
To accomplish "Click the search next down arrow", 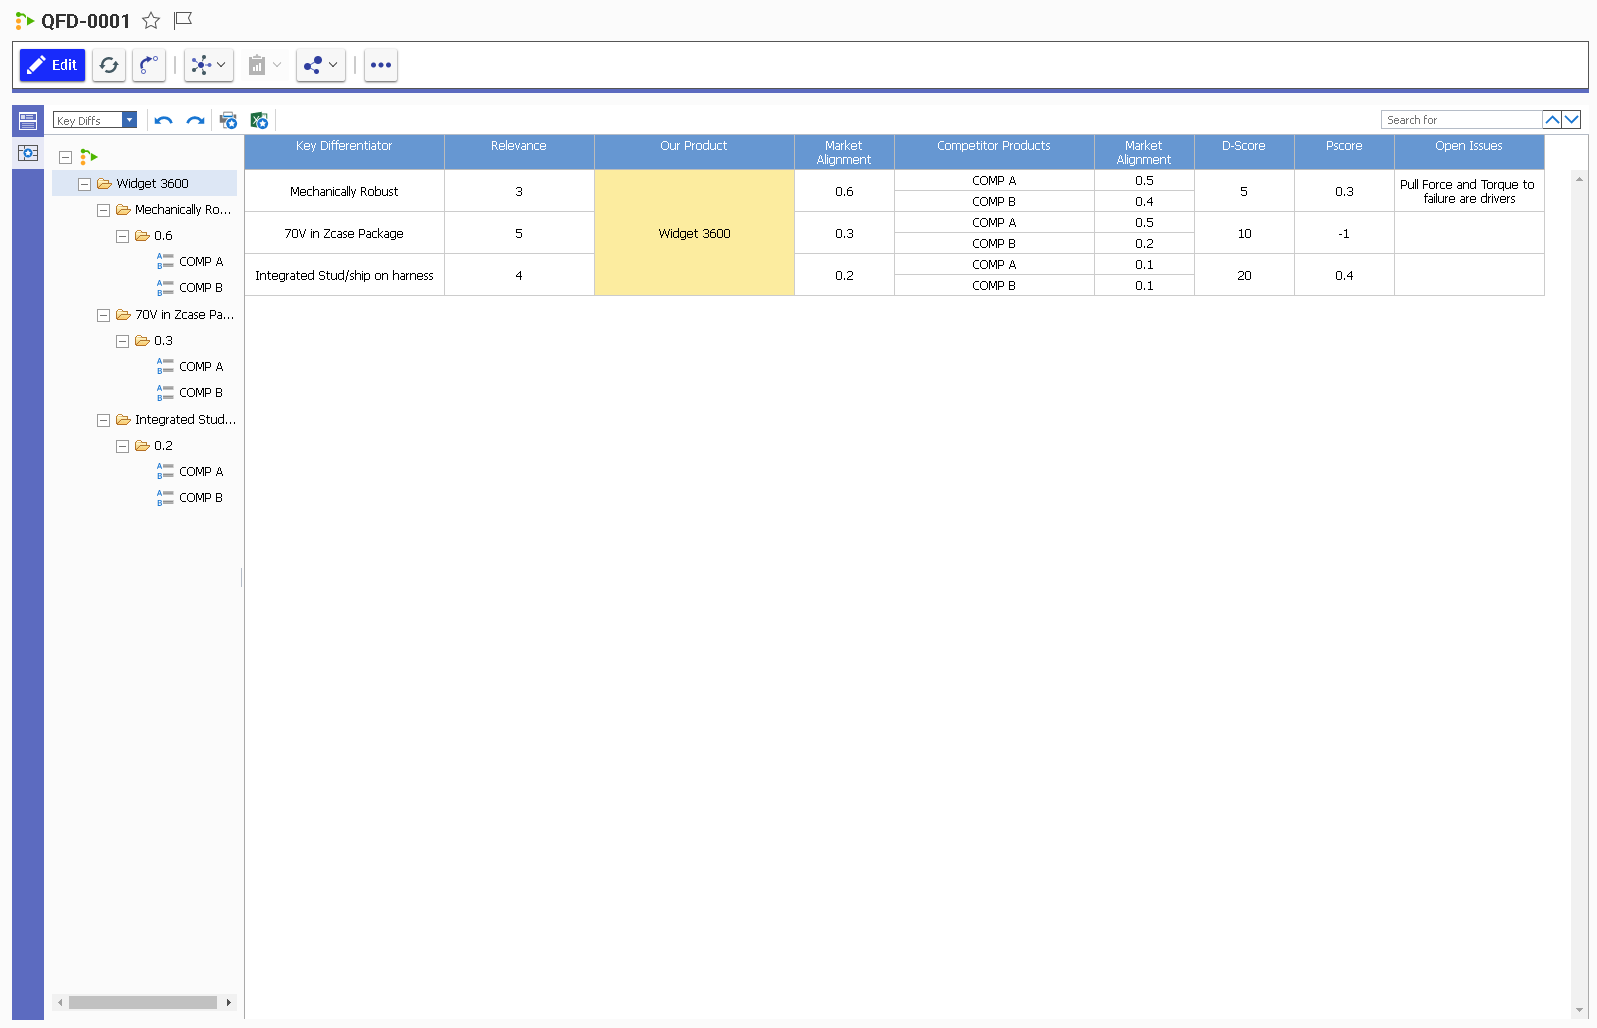I will pyautogui.click(x=1572, y=120).
